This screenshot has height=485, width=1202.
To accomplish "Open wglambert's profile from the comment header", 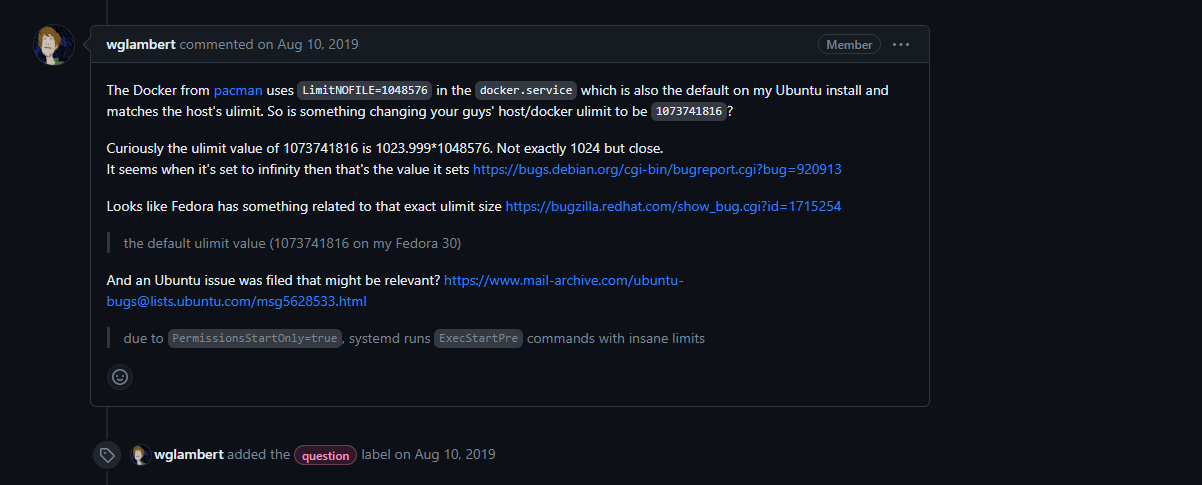I will 141,44.
